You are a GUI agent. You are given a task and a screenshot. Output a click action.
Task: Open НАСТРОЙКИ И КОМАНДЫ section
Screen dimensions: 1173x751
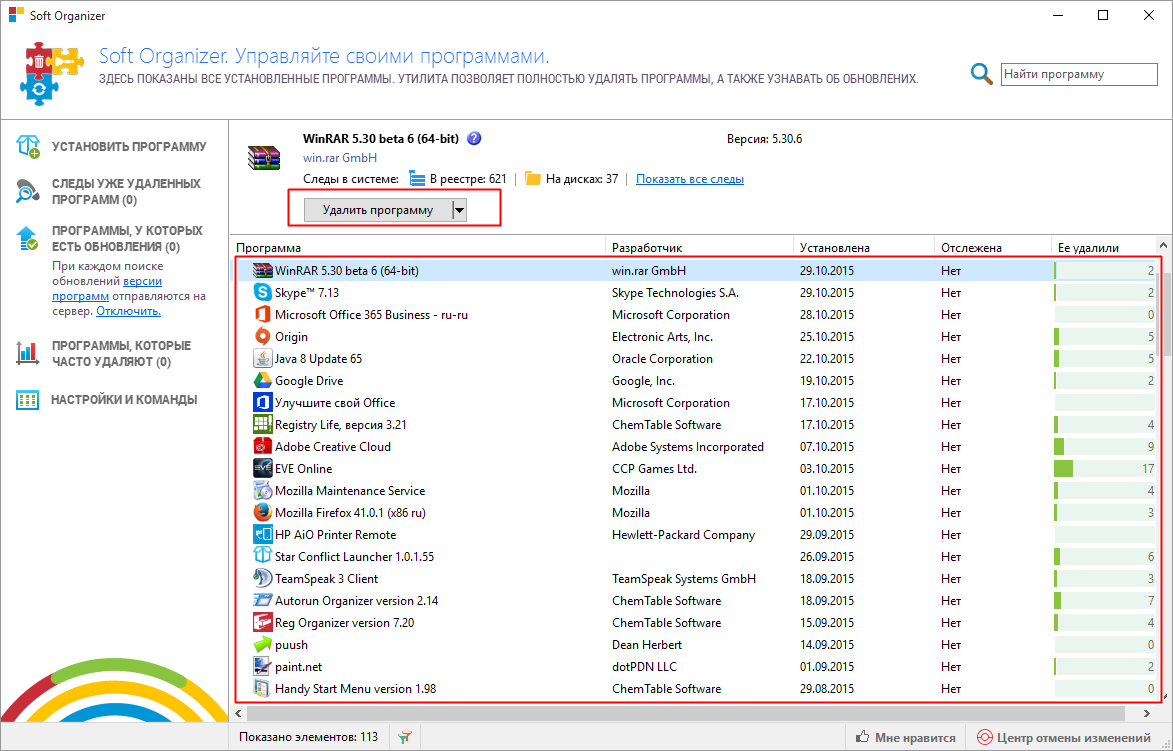pos(124,399)
